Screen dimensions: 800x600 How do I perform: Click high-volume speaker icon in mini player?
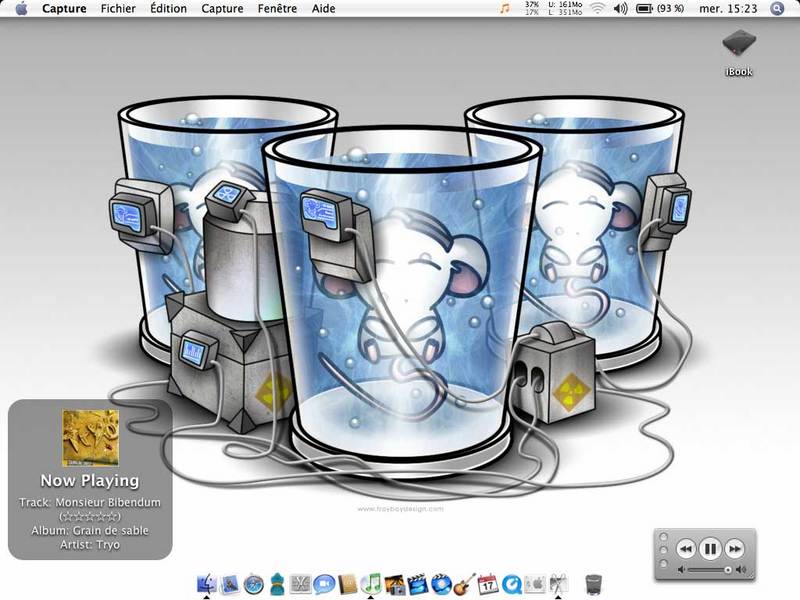click(x=741, y=569)
